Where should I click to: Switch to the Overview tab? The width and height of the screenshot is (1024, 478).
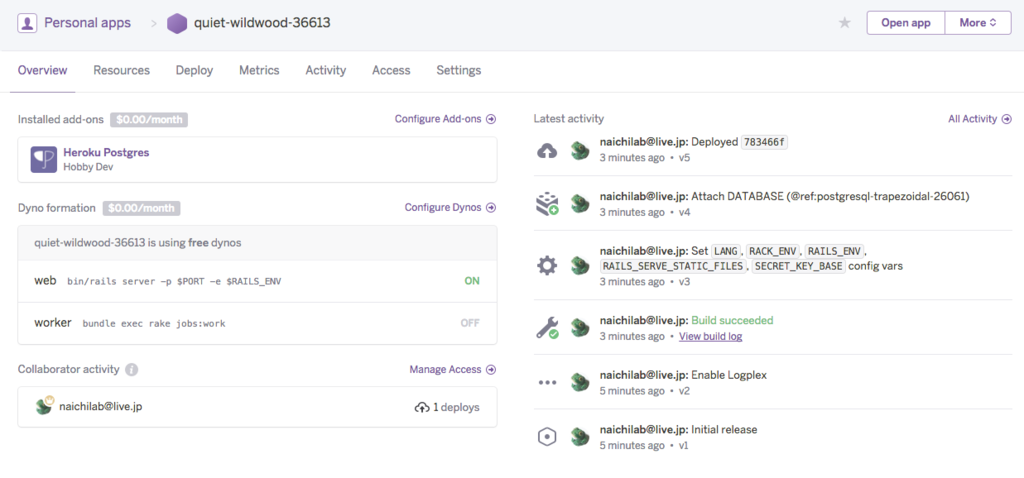point(42,71)
